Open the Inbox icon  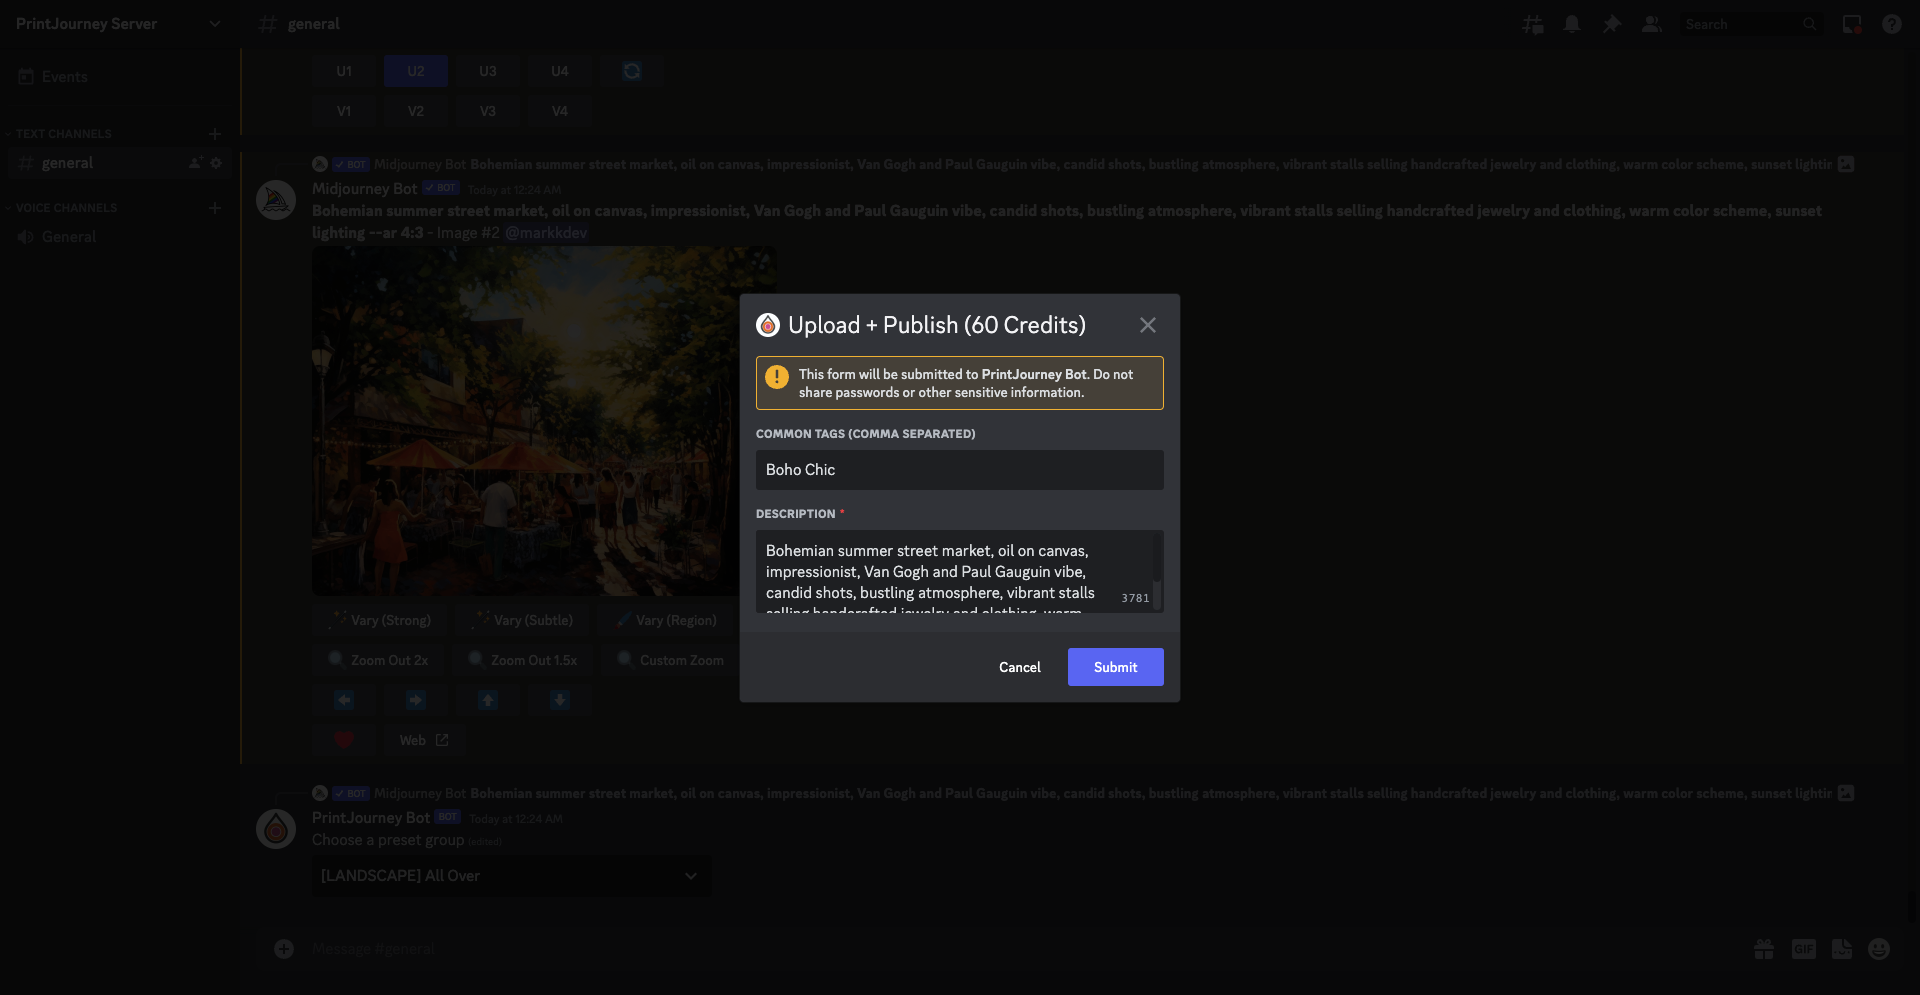click(1852, 24)
